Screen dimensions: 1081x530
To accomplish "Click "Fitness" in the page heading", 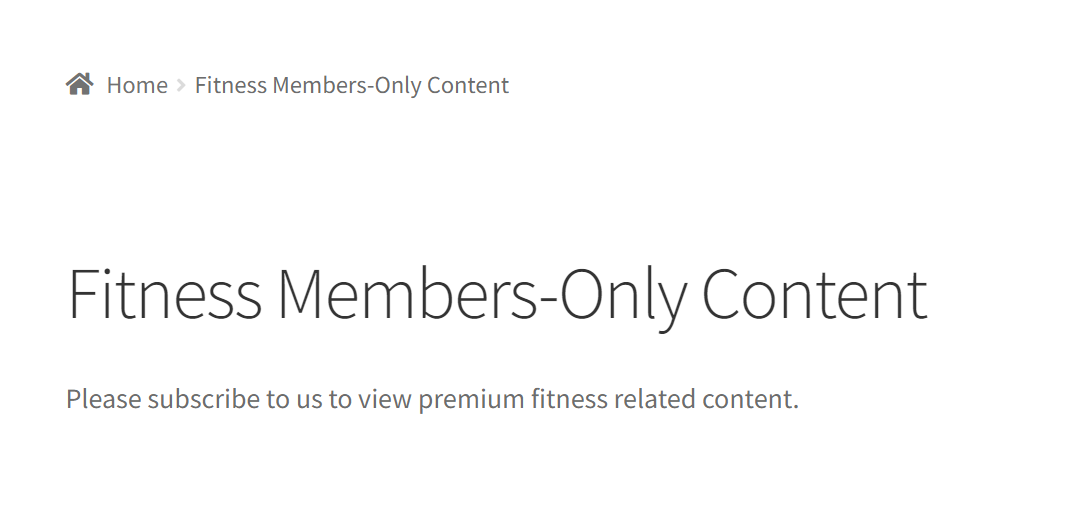I will tap(165, 294).
